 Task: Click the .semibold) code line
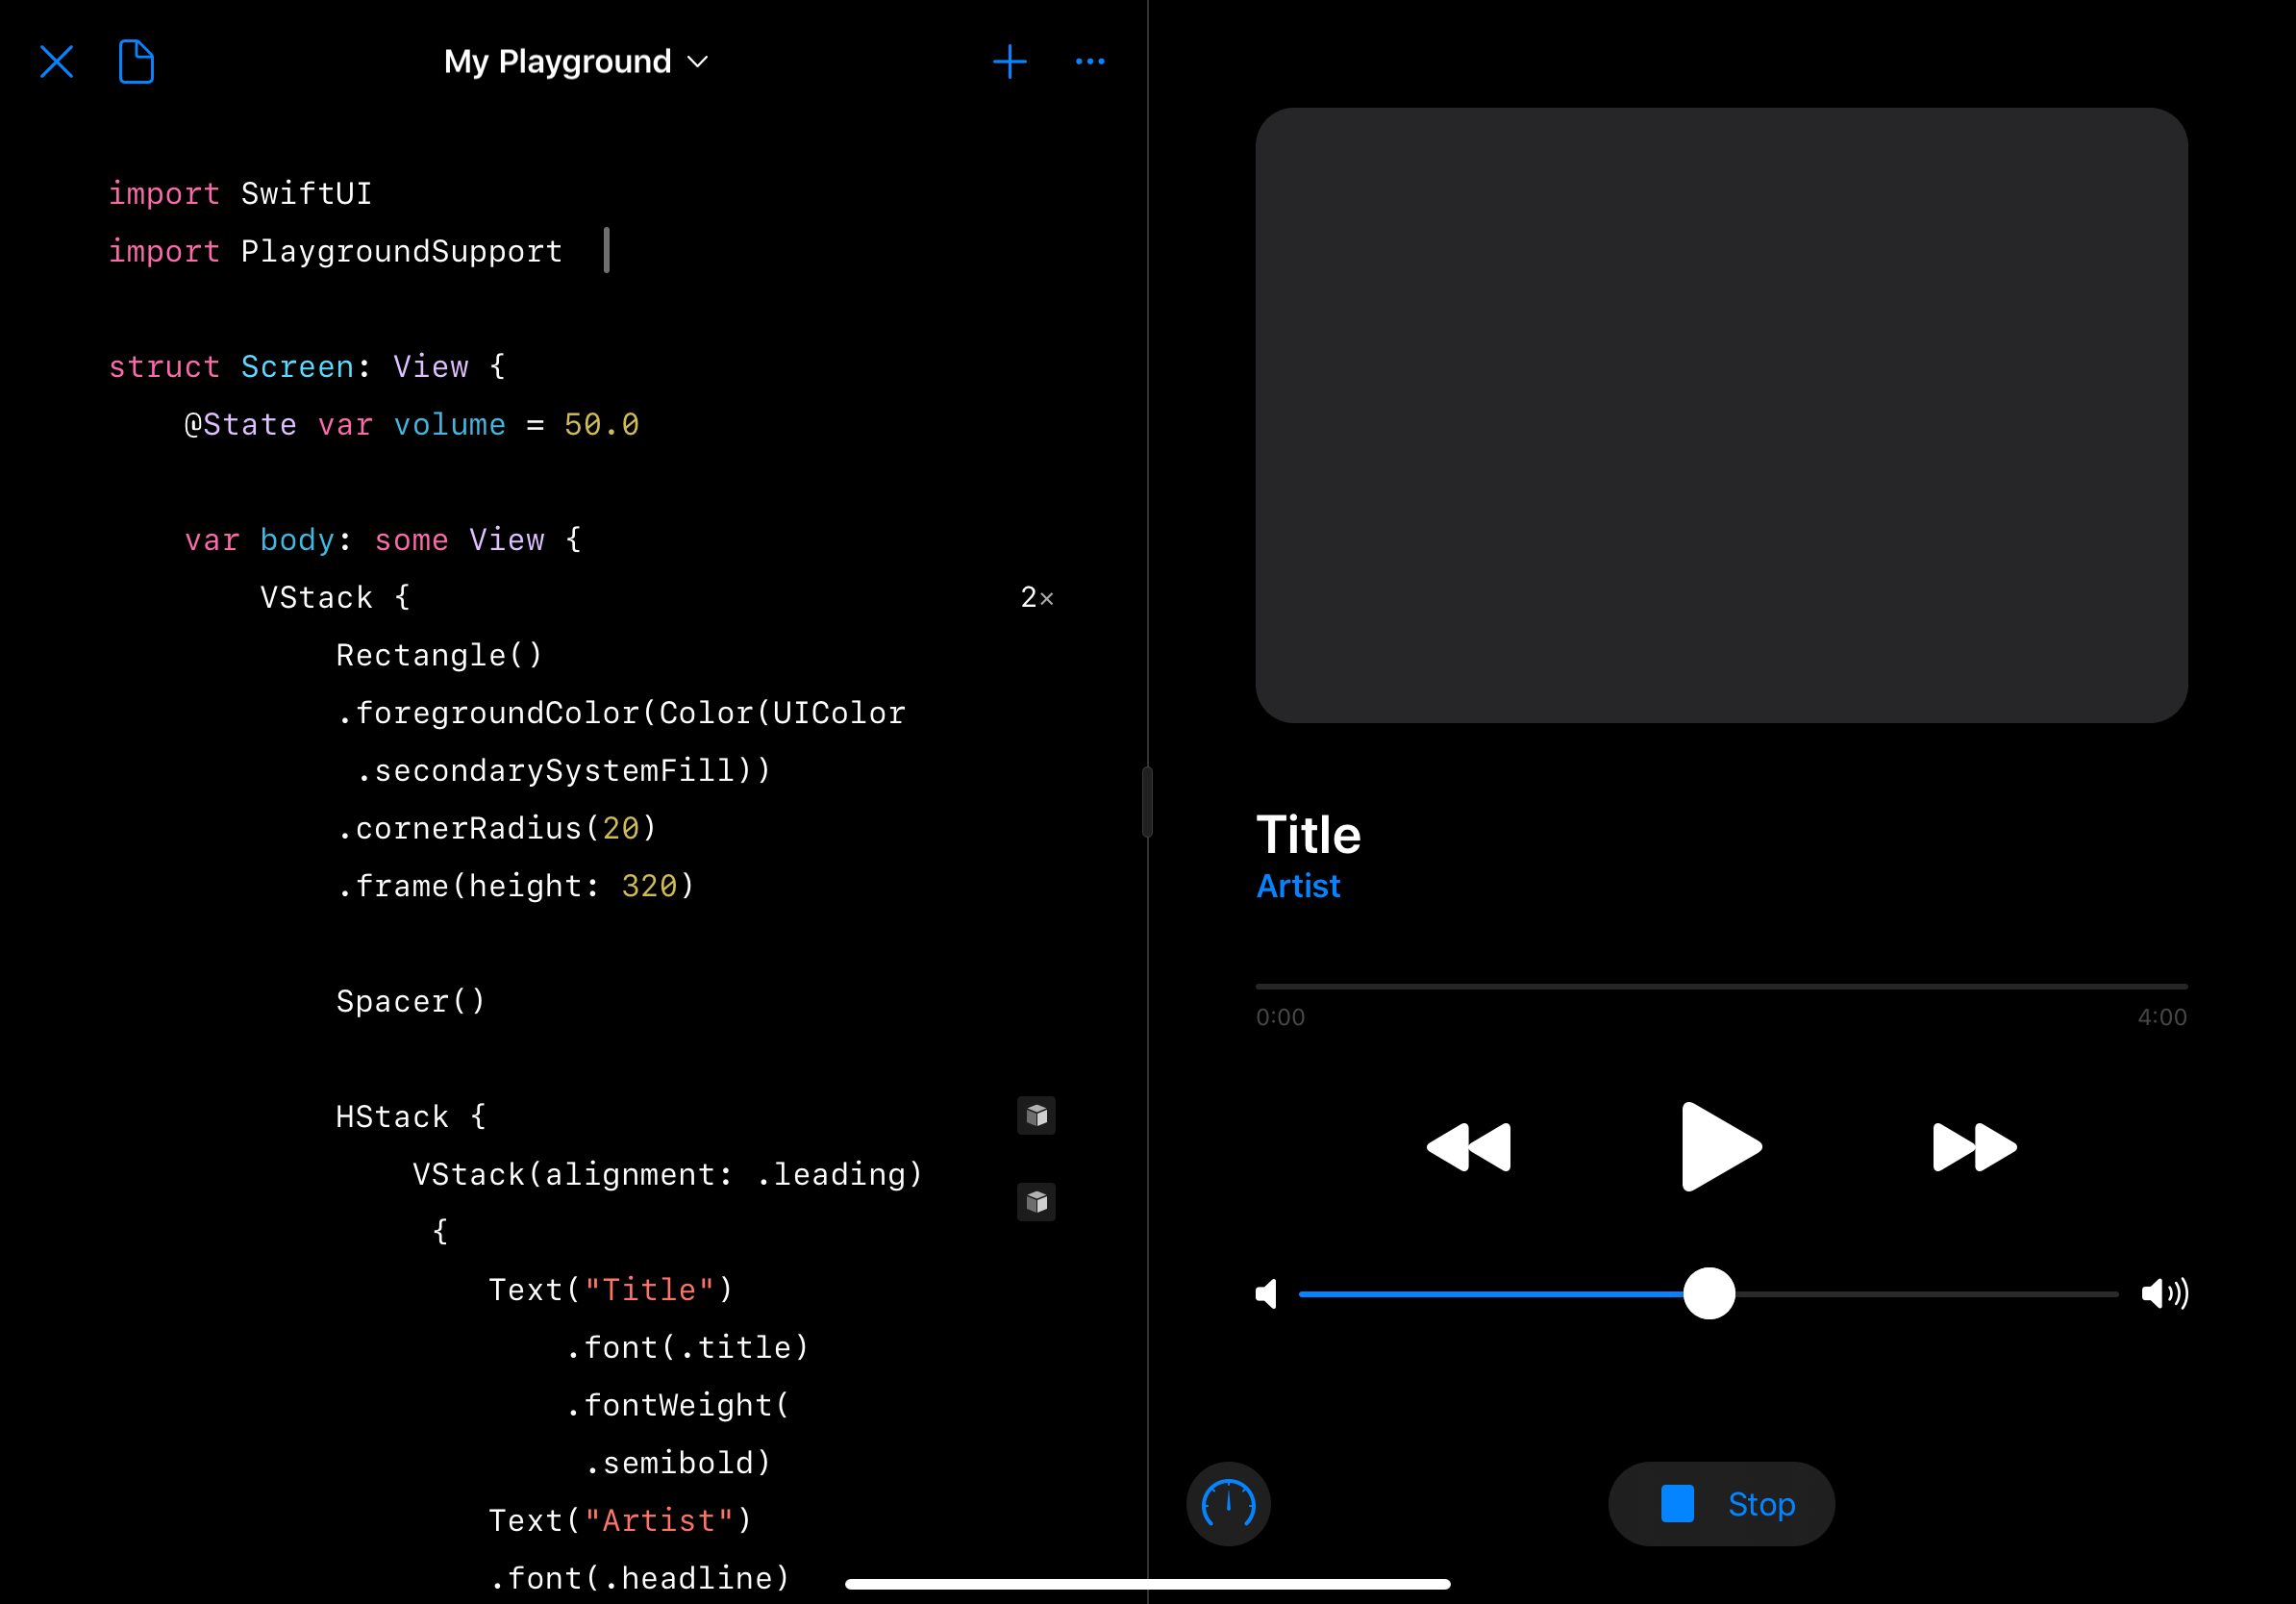click(x=677, y=1463)
